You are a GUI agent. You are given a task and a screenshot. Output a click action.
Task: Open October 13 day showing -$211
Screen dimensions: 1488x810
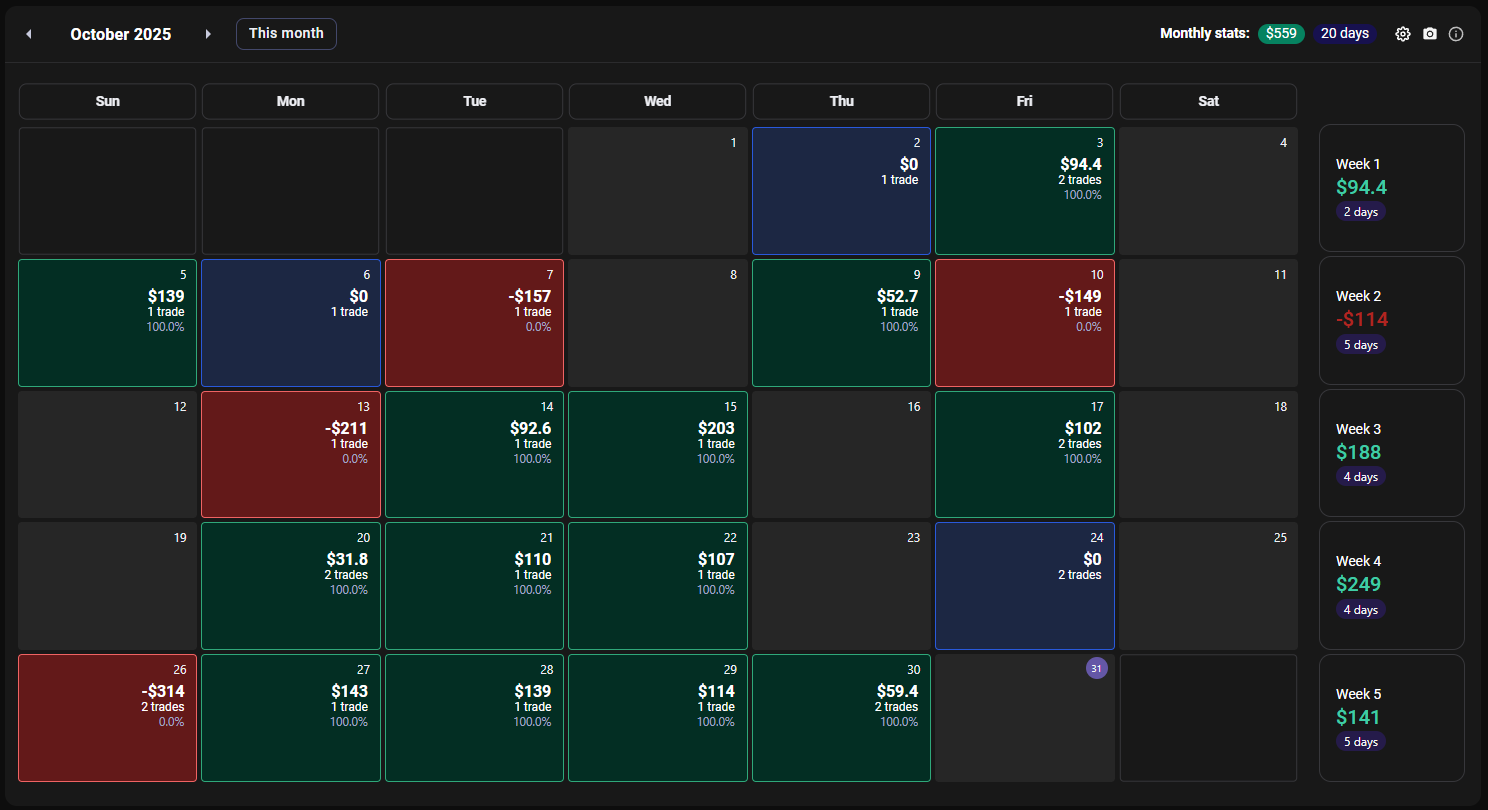coord(291,454)
